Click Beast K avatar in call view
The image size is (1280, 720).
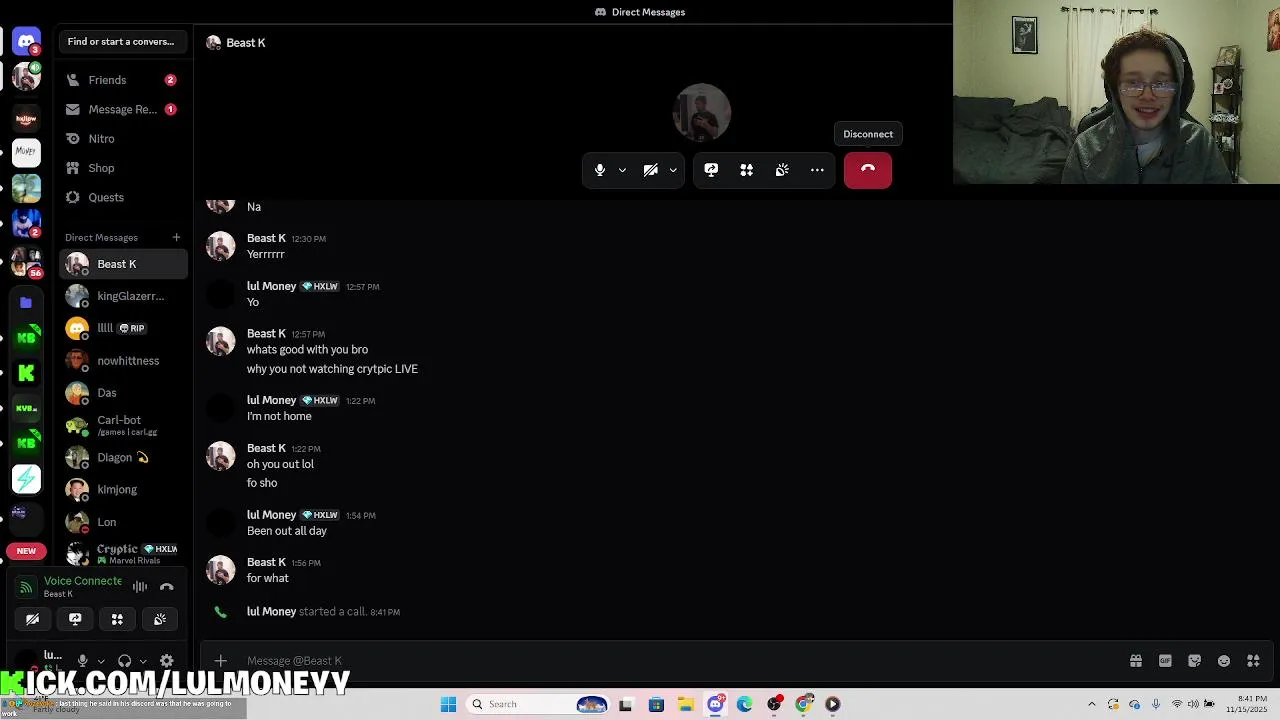point(702,113)
